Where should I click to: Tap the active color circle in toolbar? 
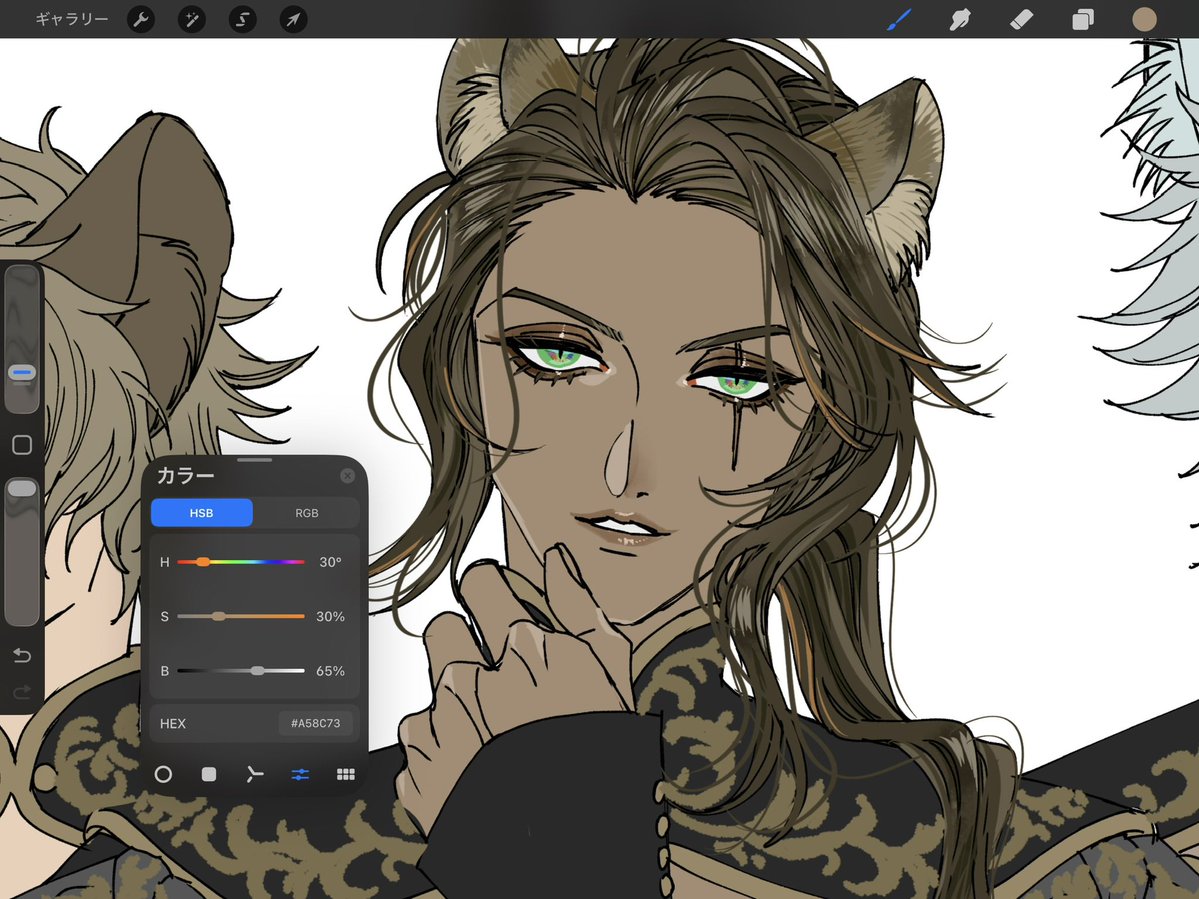click(x=1144, y=19)
